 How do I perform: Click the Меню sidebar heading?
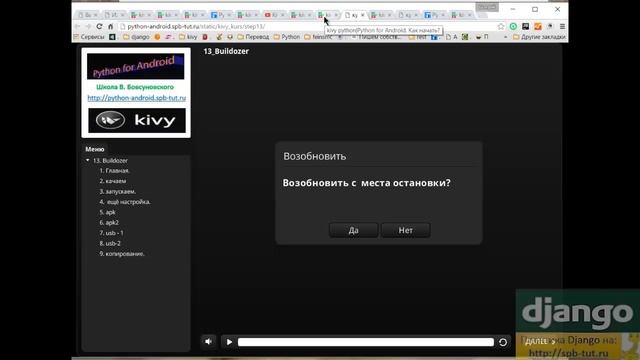coord(95,149)
